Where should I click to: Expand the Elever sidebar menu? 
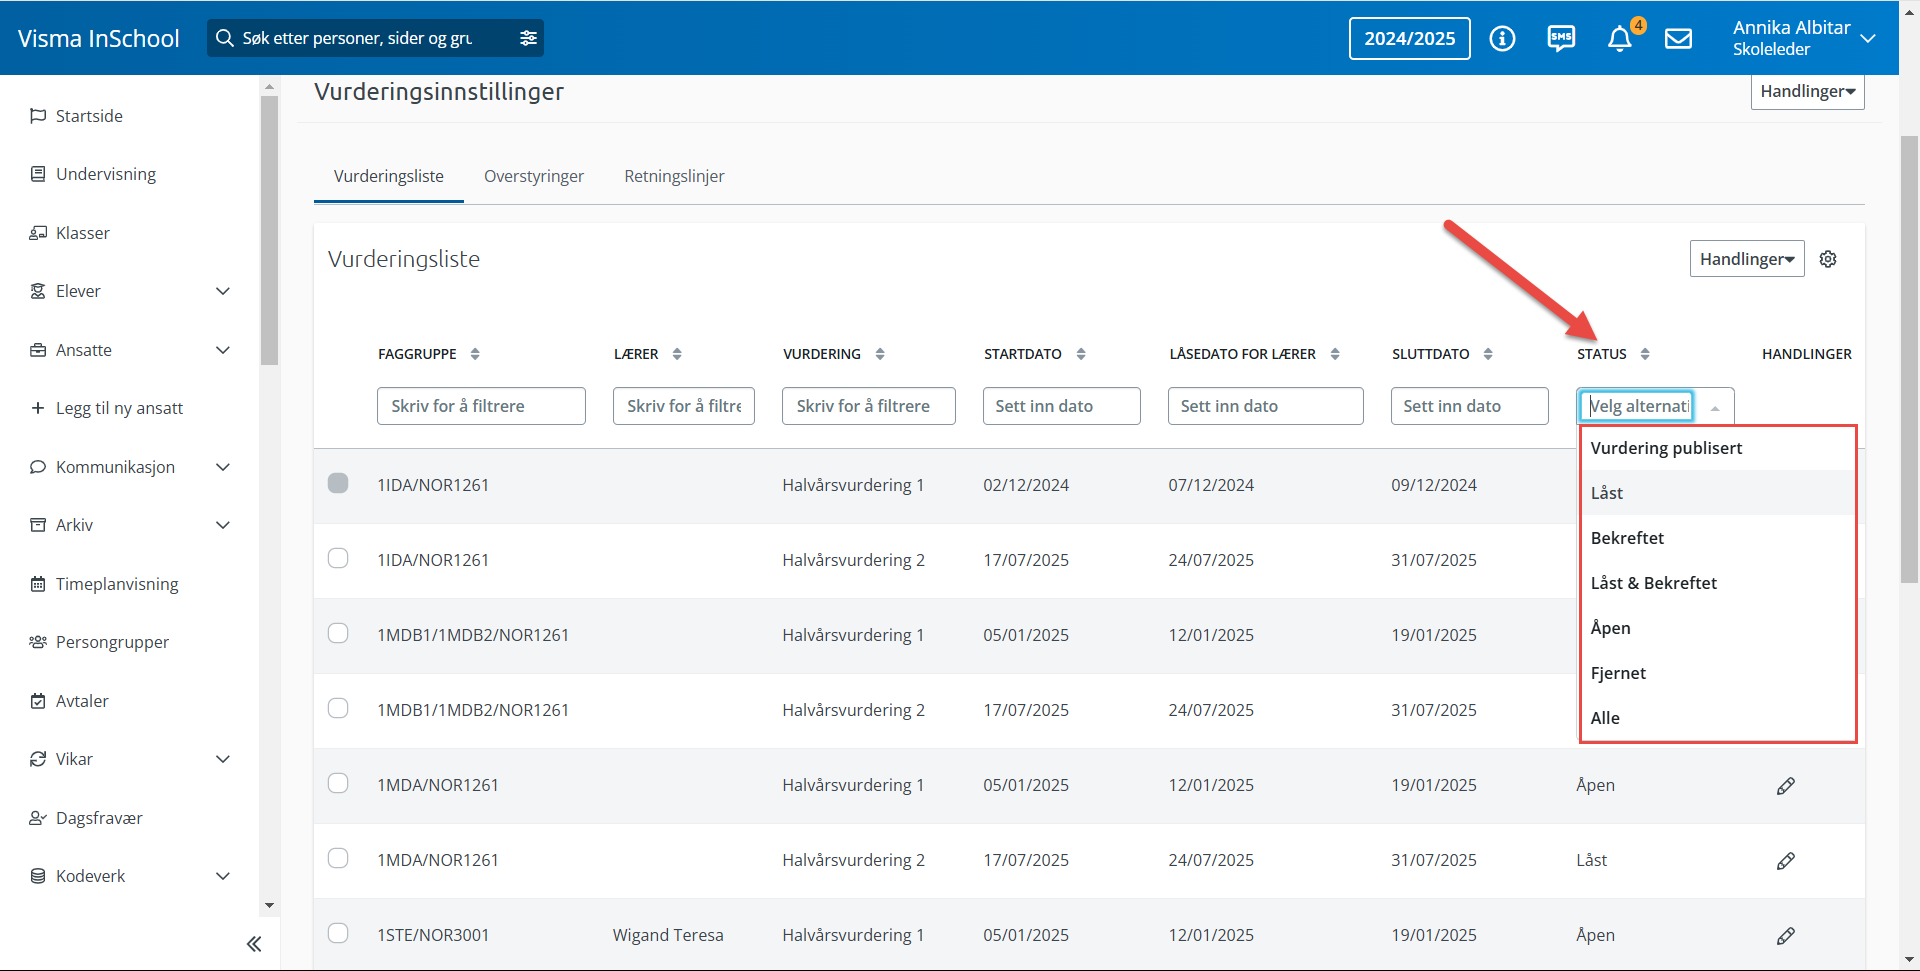coord(223,291)
